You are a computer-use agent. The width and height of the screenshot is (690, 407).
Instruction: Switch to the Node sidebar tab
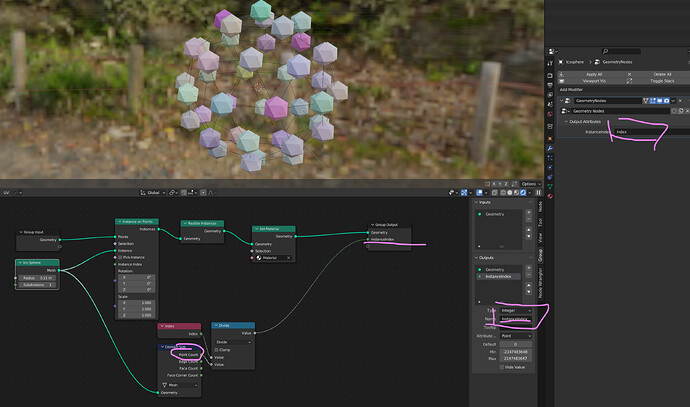pyautogui.click(x=540, y=206)
